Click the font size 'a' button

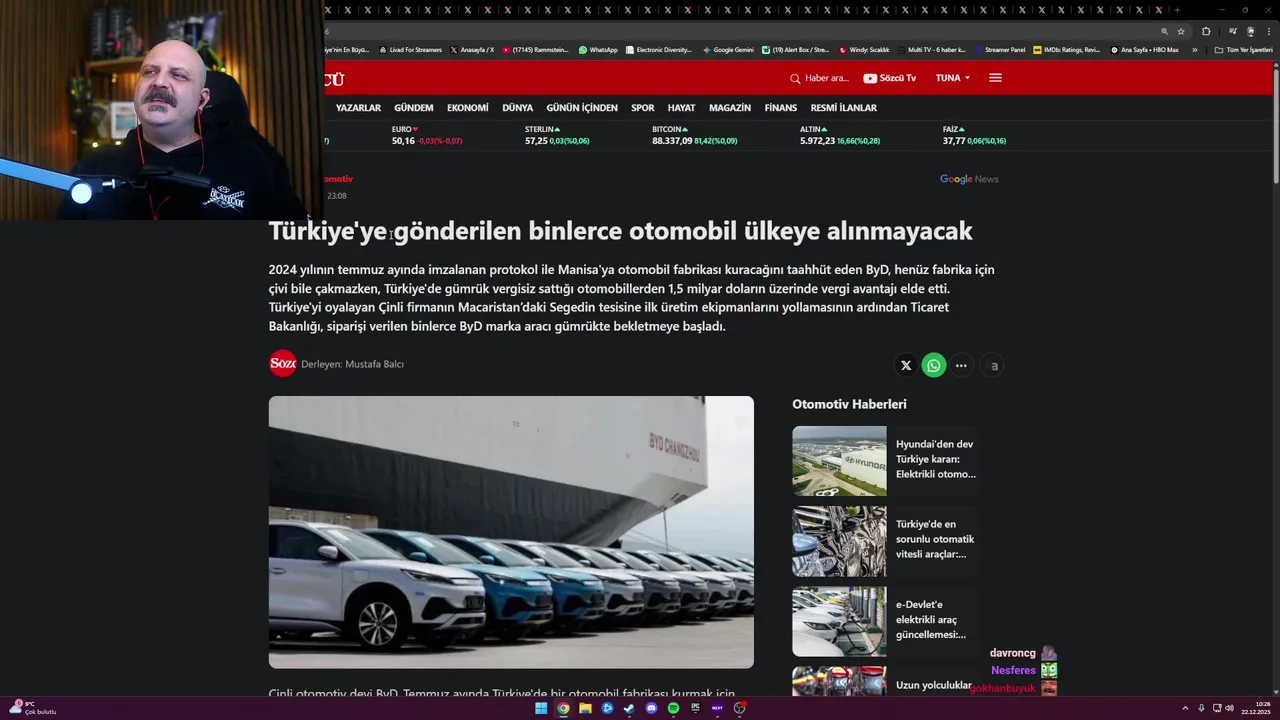(994, 365)
